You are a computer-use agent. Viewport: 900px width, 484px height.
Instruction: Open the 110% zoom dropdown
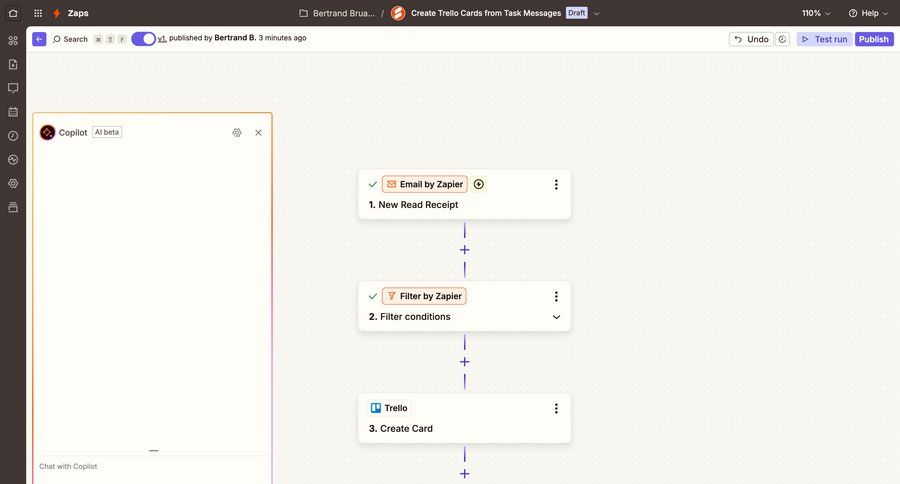816,13
